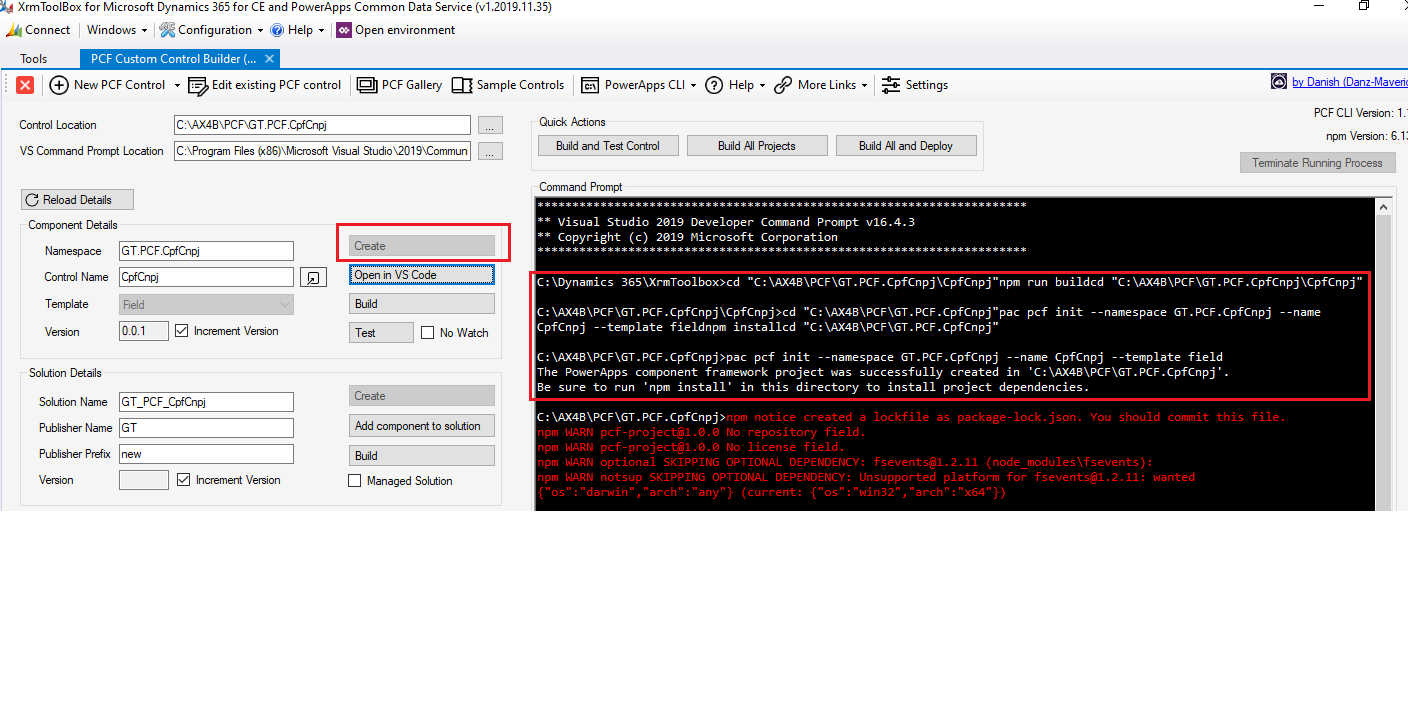Toggle solution Increment Version checkbox
The width and height of the screenshot is (1408, 728).
183,480
